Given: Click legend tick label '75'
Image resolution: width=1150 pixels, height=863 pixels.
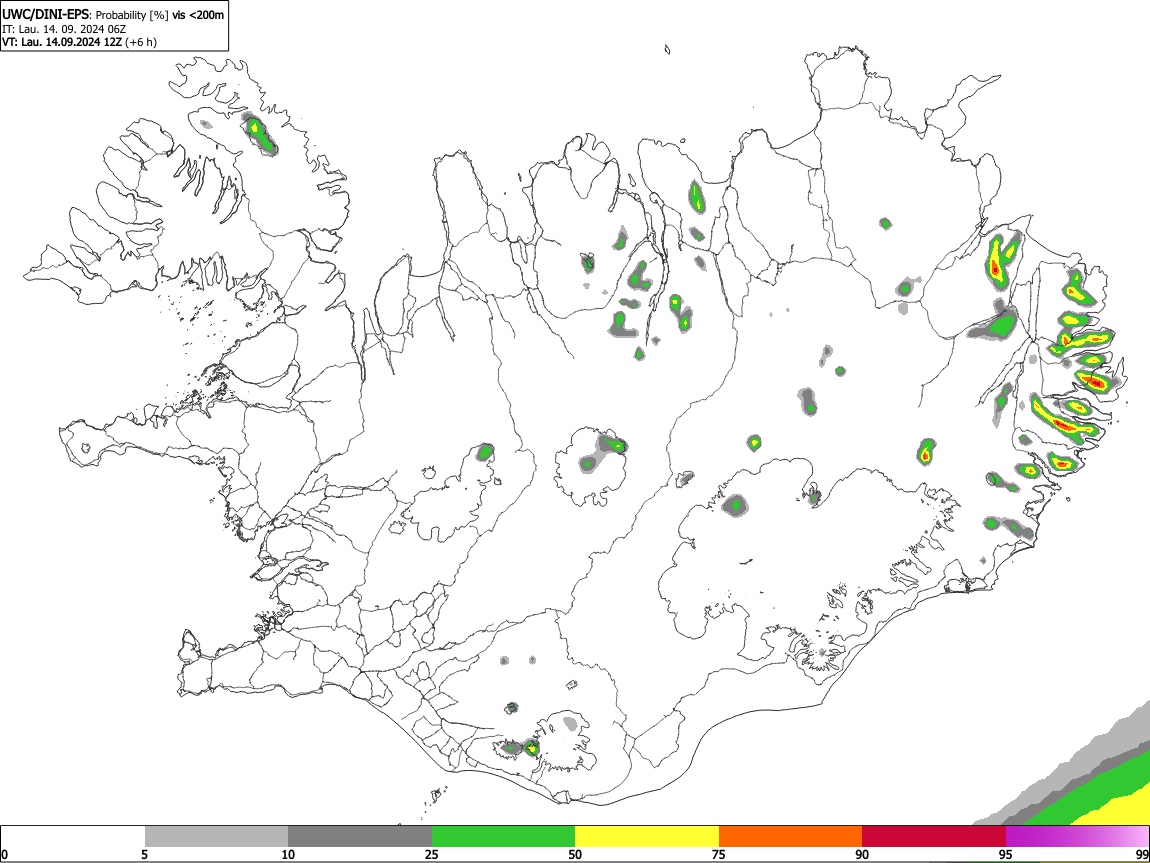Looking at the screenshot, I should (x=719, y=854).
